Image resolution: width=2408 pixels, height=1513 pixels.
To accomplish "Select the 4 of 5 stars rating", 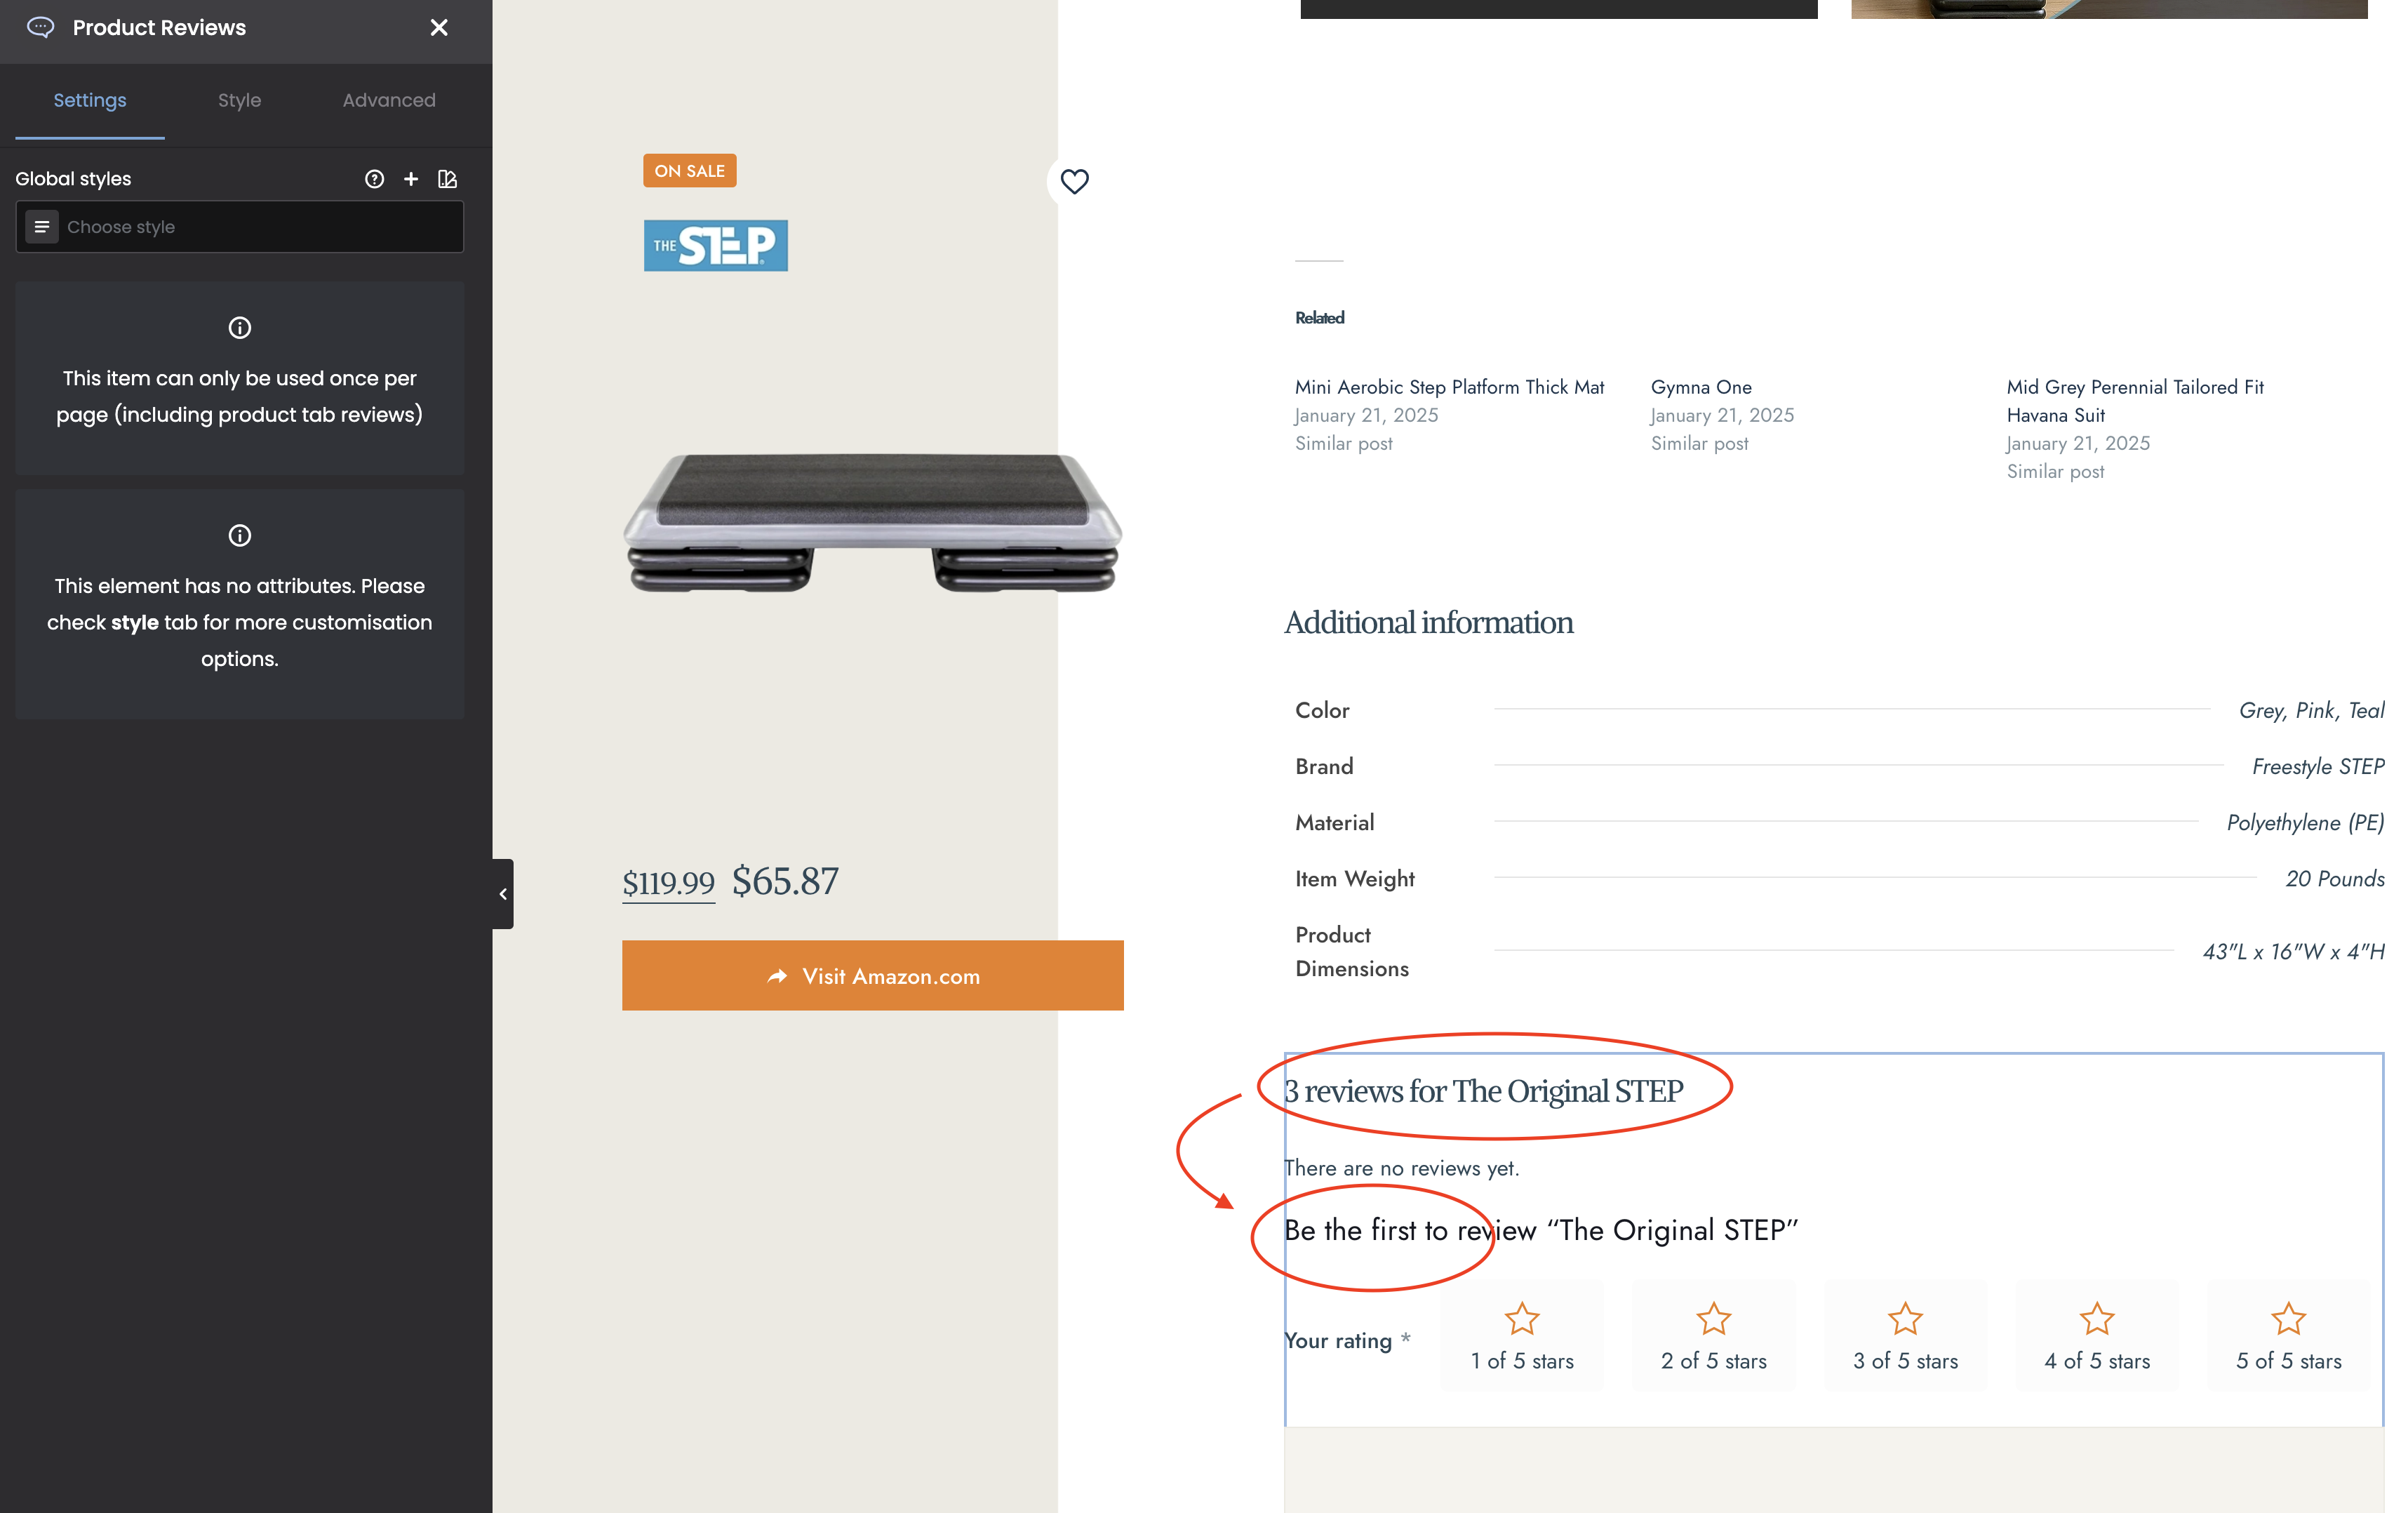I will pos(2097,1336).
